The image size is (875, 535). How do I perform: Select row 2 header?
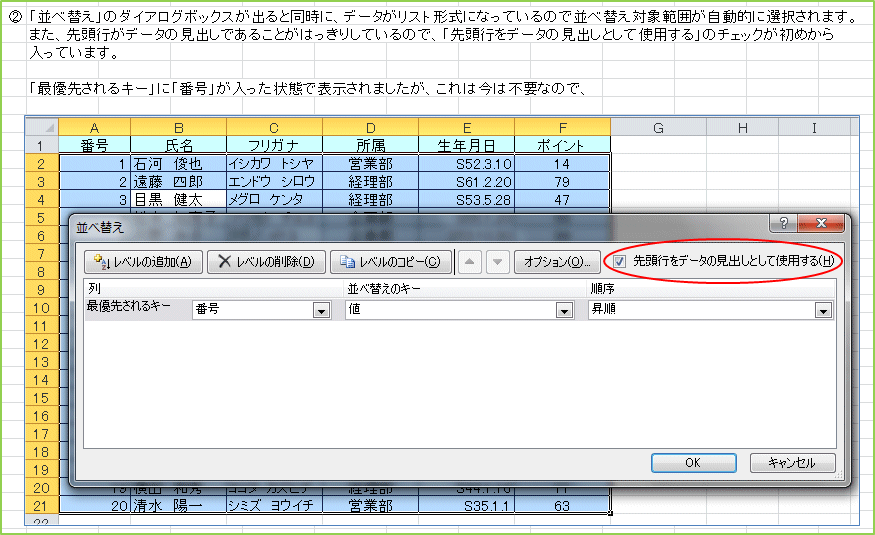(42, 163)
